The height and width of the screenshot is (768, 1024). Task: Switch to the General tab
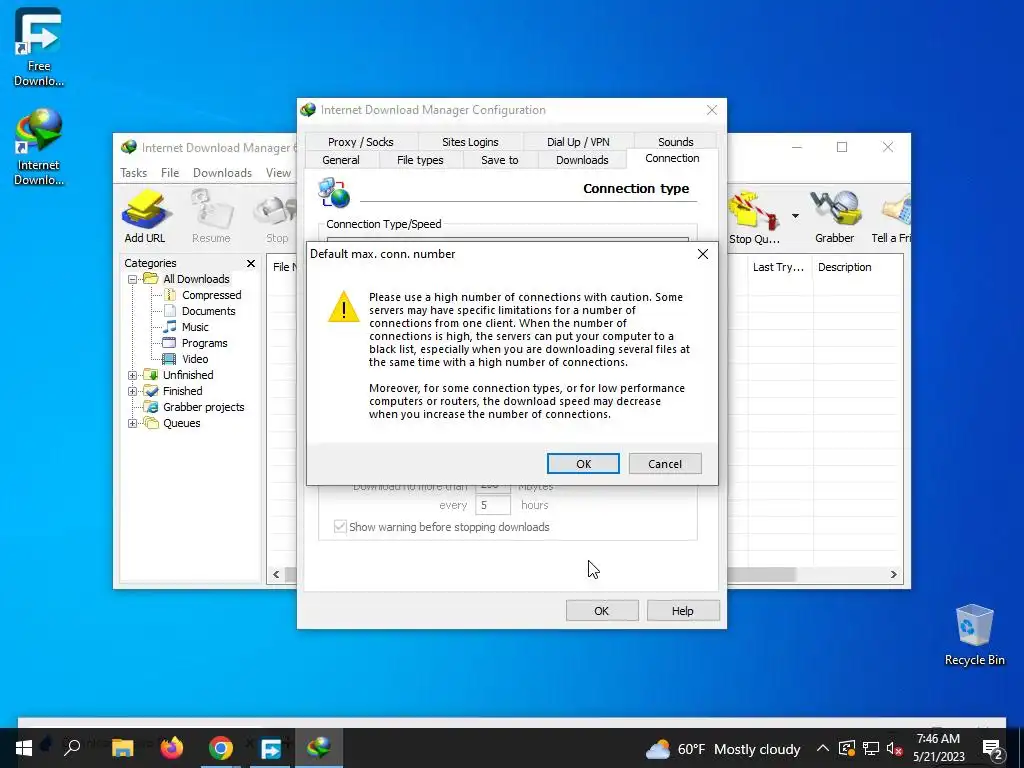(x=341, y=159)
